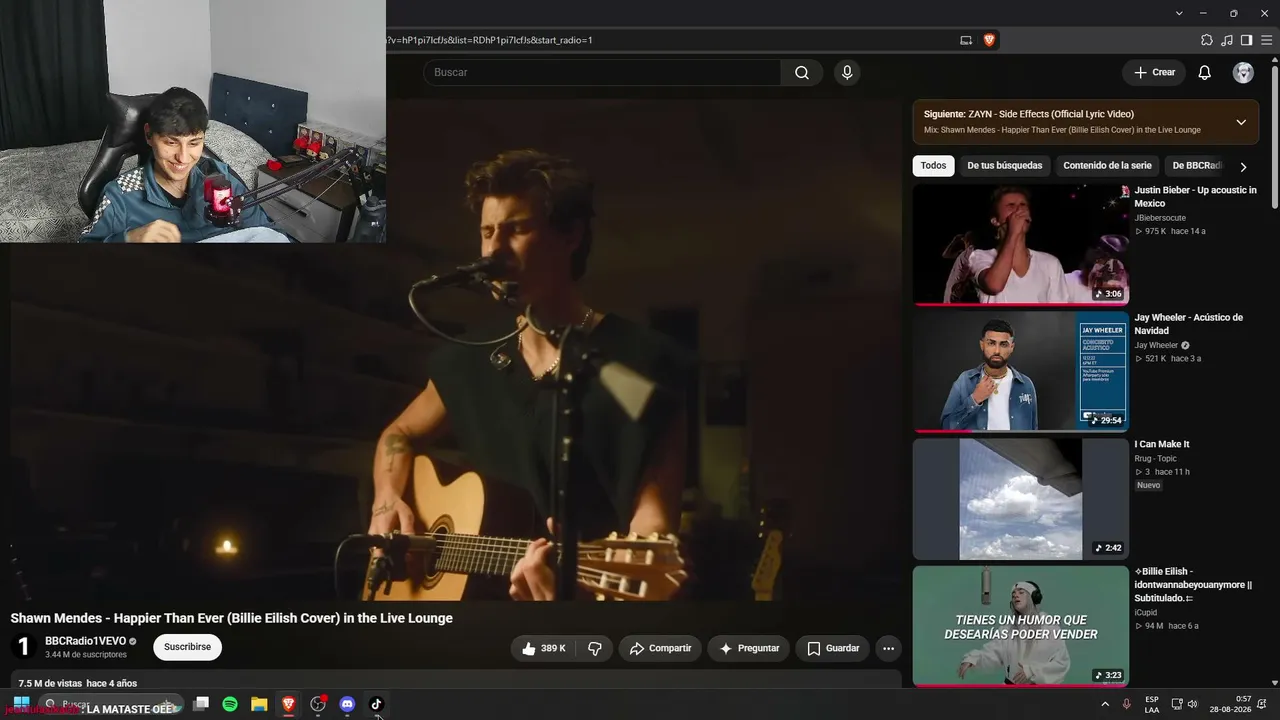Click the tray microphone-in-use icon
This screenshot has width=1280, height=720.
pyautogui.click(x=1127, y=704)
